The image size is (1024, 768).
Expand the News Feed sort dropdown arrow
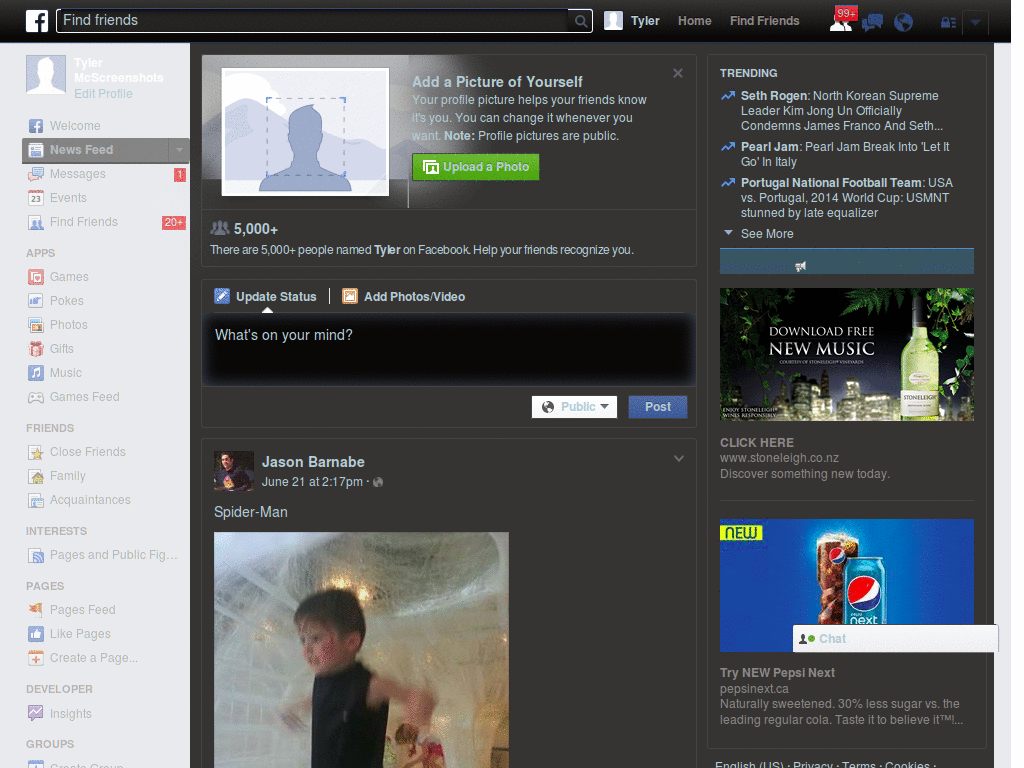(x=178, y=150)
